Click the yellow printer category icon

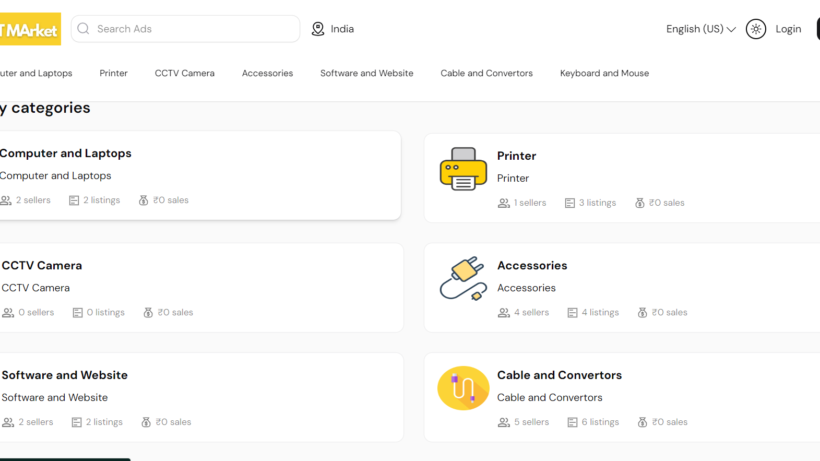(463, 169)
